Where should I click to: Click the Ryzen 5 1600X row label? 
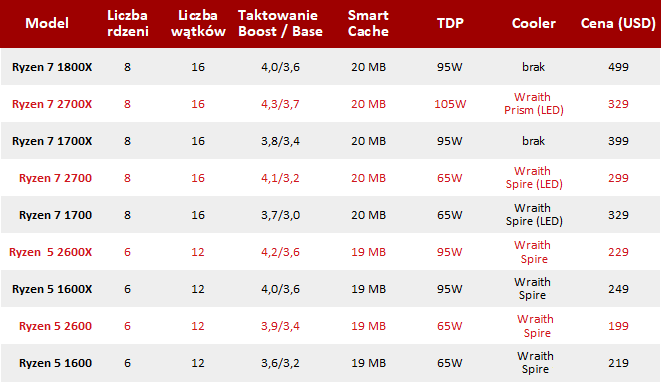[52, 289]
